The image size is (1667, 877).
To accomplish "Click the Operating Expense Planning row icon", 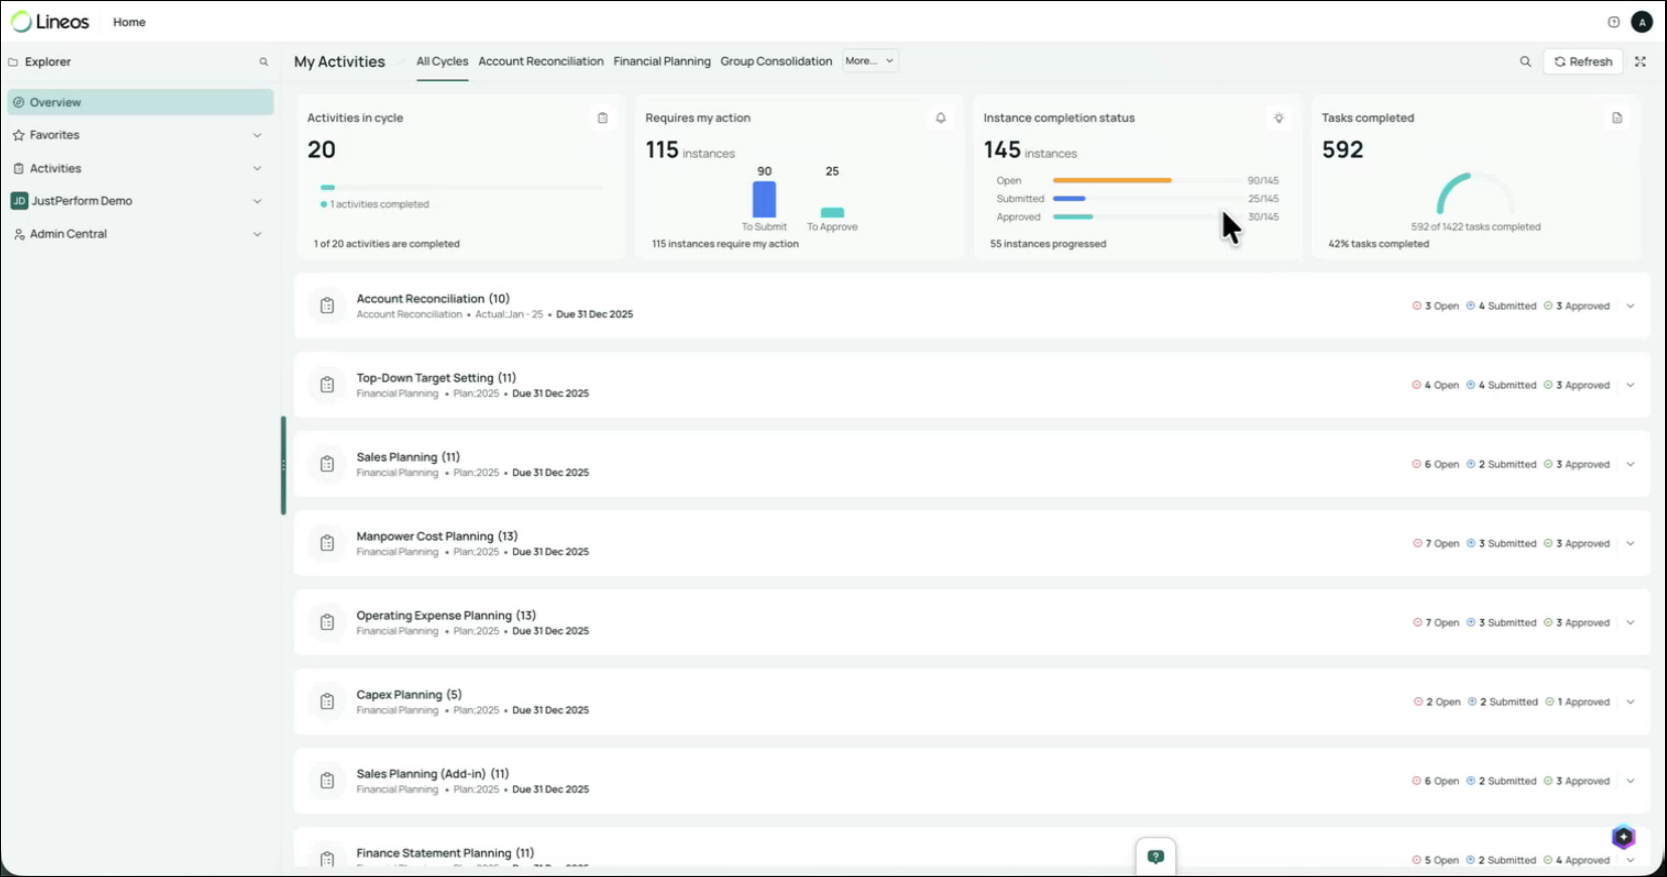I will pyautogui.click(x=327, y=622).
